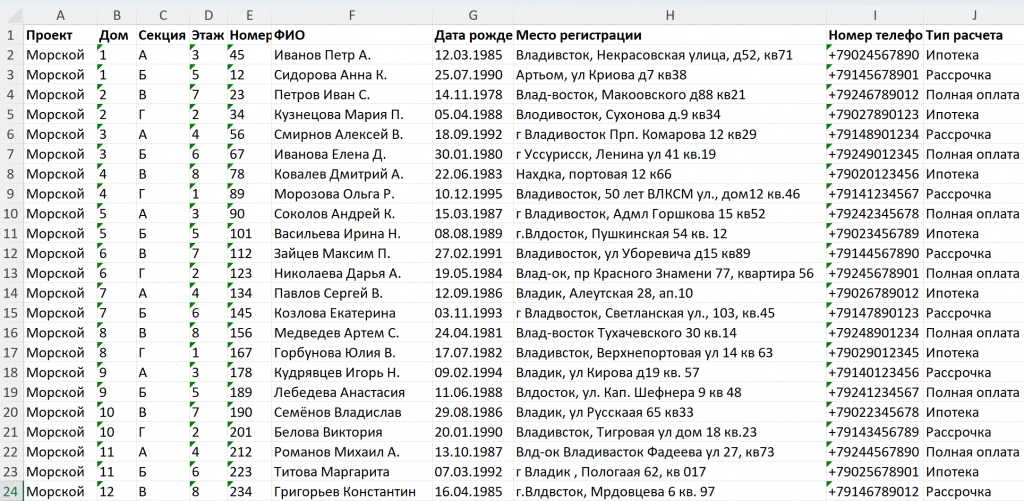Image resolution: width=1024 pixels, height=501 pixels.
Task: Select column F header
Action: pyautogui.click(x=351, y=15)
